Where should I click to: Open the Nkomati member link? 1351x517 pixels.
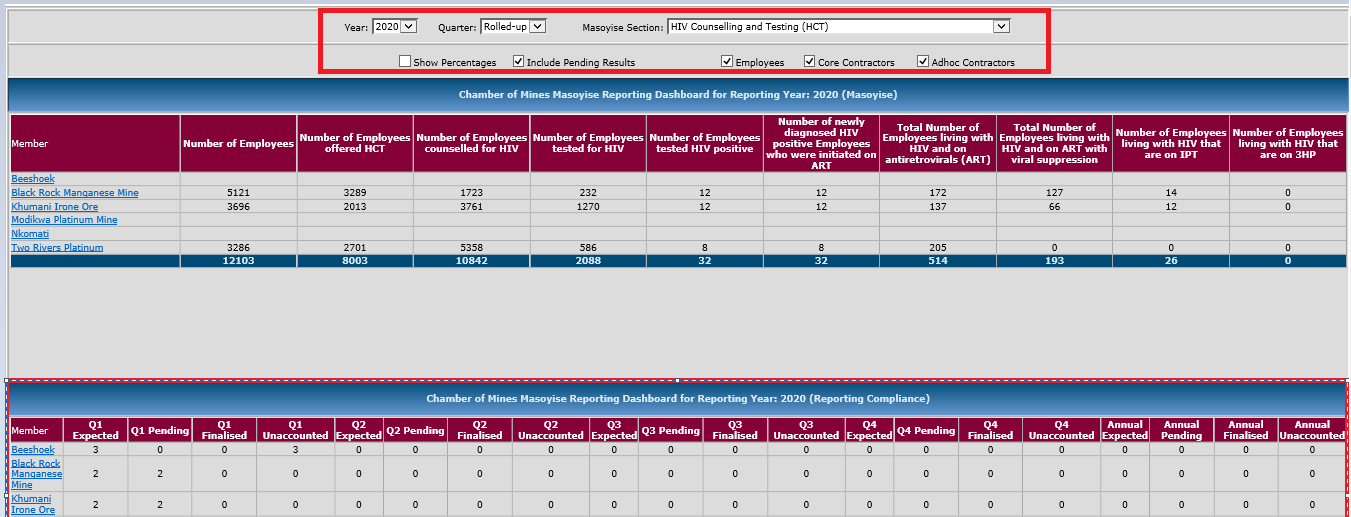coord(30,233)
